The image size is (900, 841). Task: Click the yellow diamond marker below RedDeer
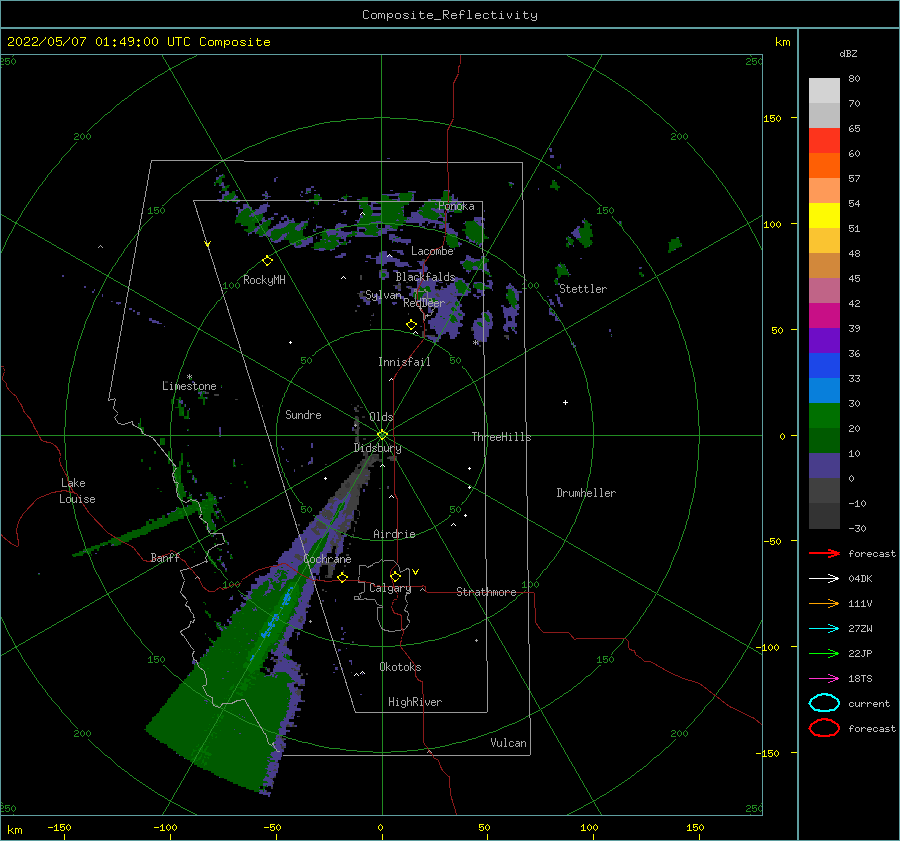point(411,325)
